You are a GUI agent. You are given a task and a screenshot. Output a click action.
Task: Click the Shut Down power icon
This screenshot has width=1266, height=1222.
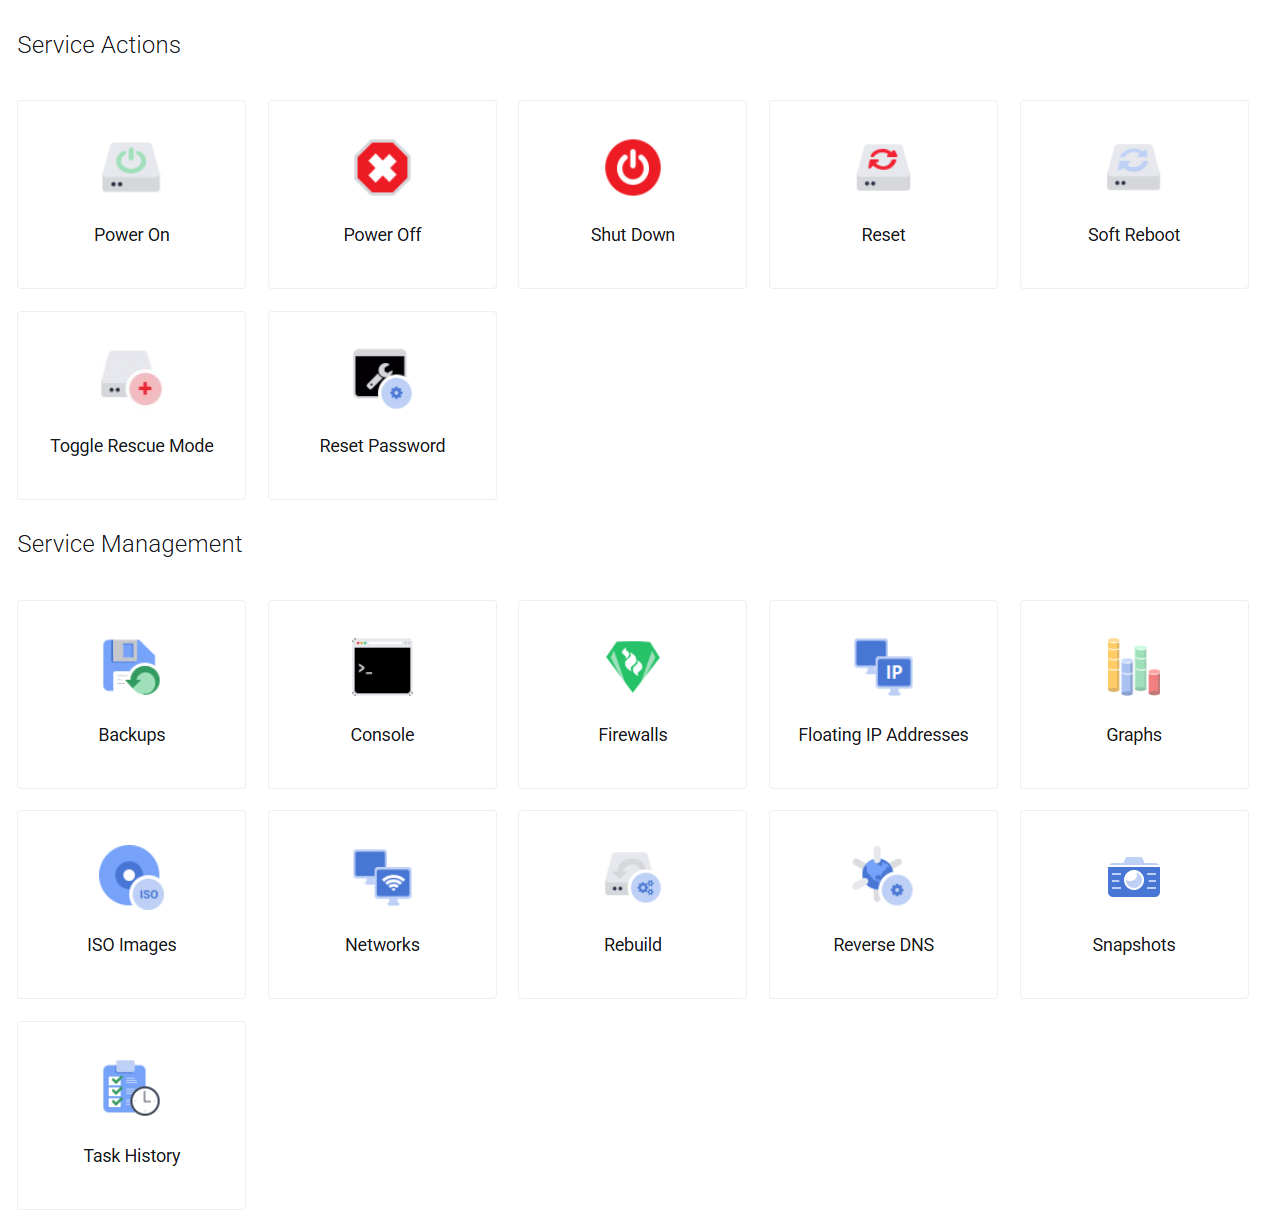point(632,167)
